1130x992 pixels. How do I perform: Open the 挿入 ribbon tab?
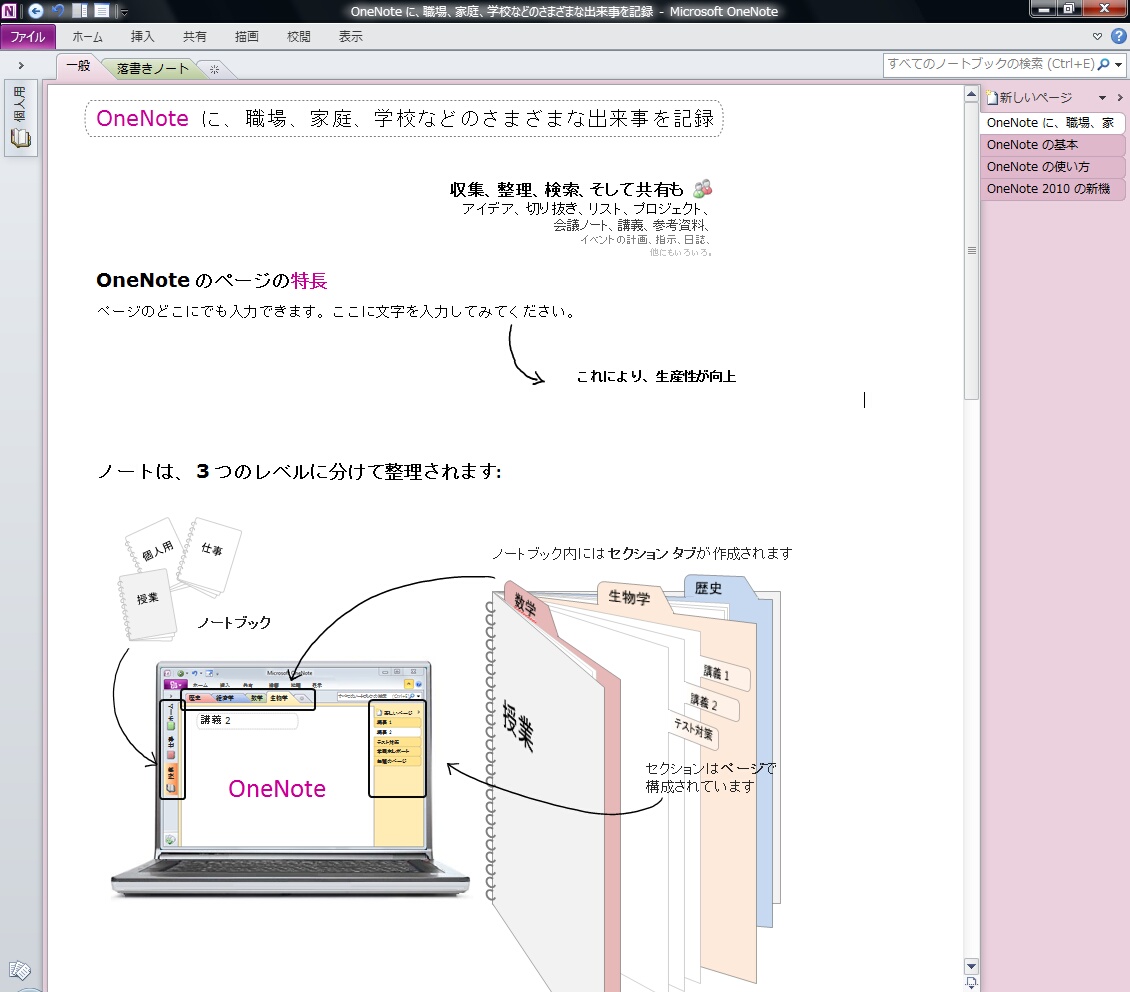coord(142,37)
